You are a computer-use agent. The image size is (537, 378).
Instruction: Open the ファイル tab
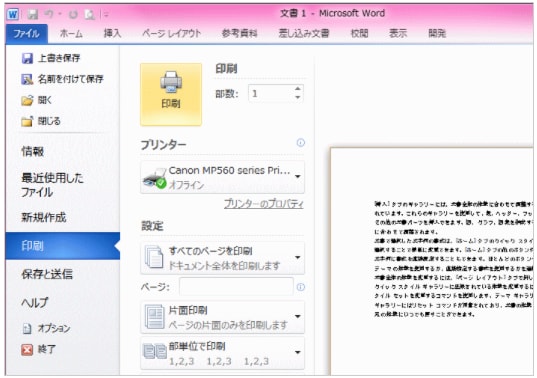[x=26, y=34]
